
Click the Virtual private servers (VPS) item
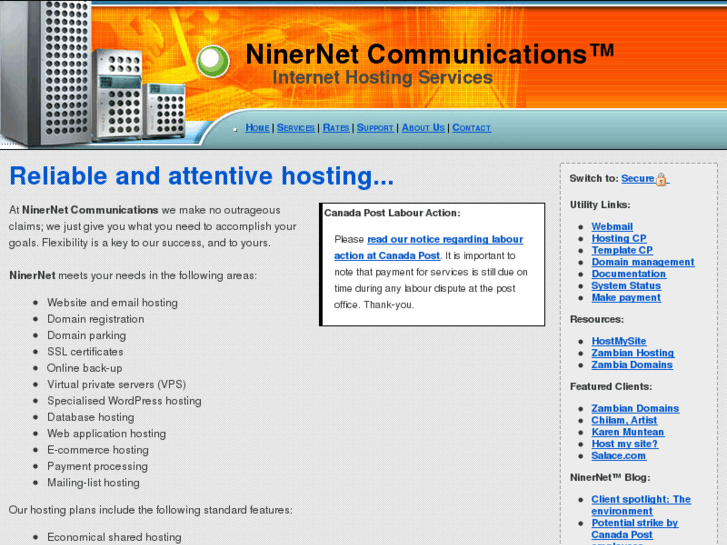pos(116,385)
